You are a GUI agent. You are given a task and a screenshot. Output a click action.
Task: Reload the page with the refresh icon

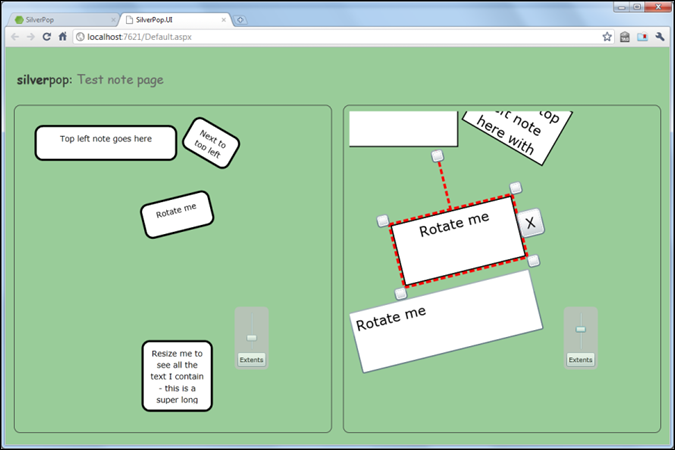click(x=46, y=37)
